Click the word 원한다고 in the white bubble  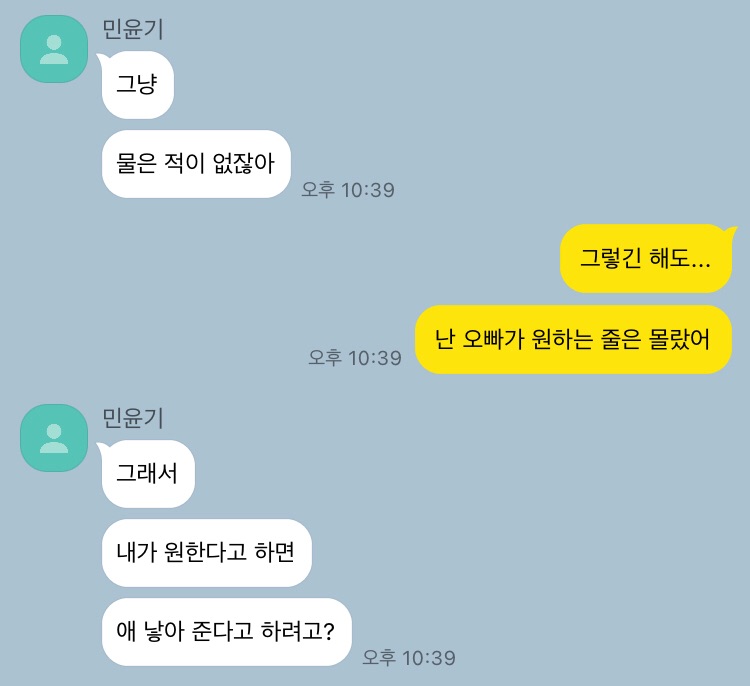tap(206, 553)
